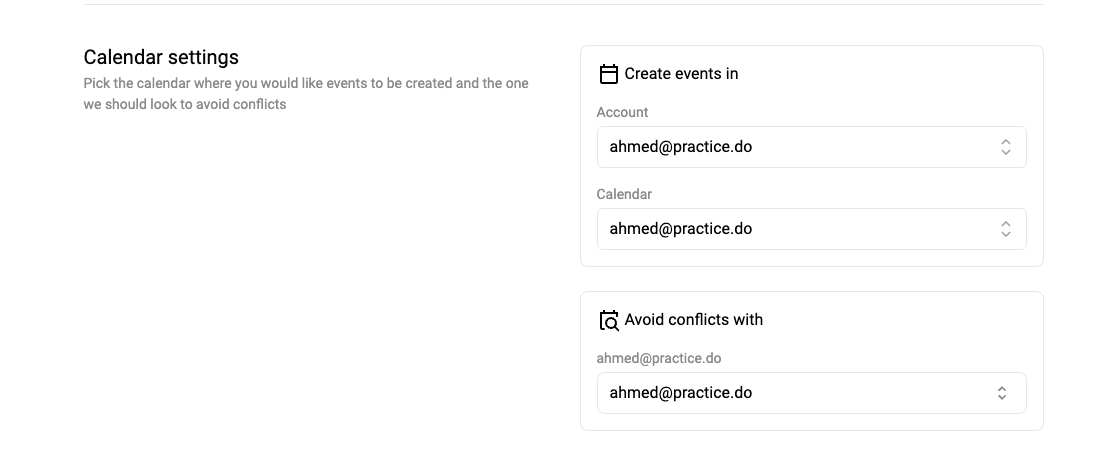The image size is (1109, 450).
Task: Select ahmed@practice.do value inside Account field
Action: click(x=680, y=147)
